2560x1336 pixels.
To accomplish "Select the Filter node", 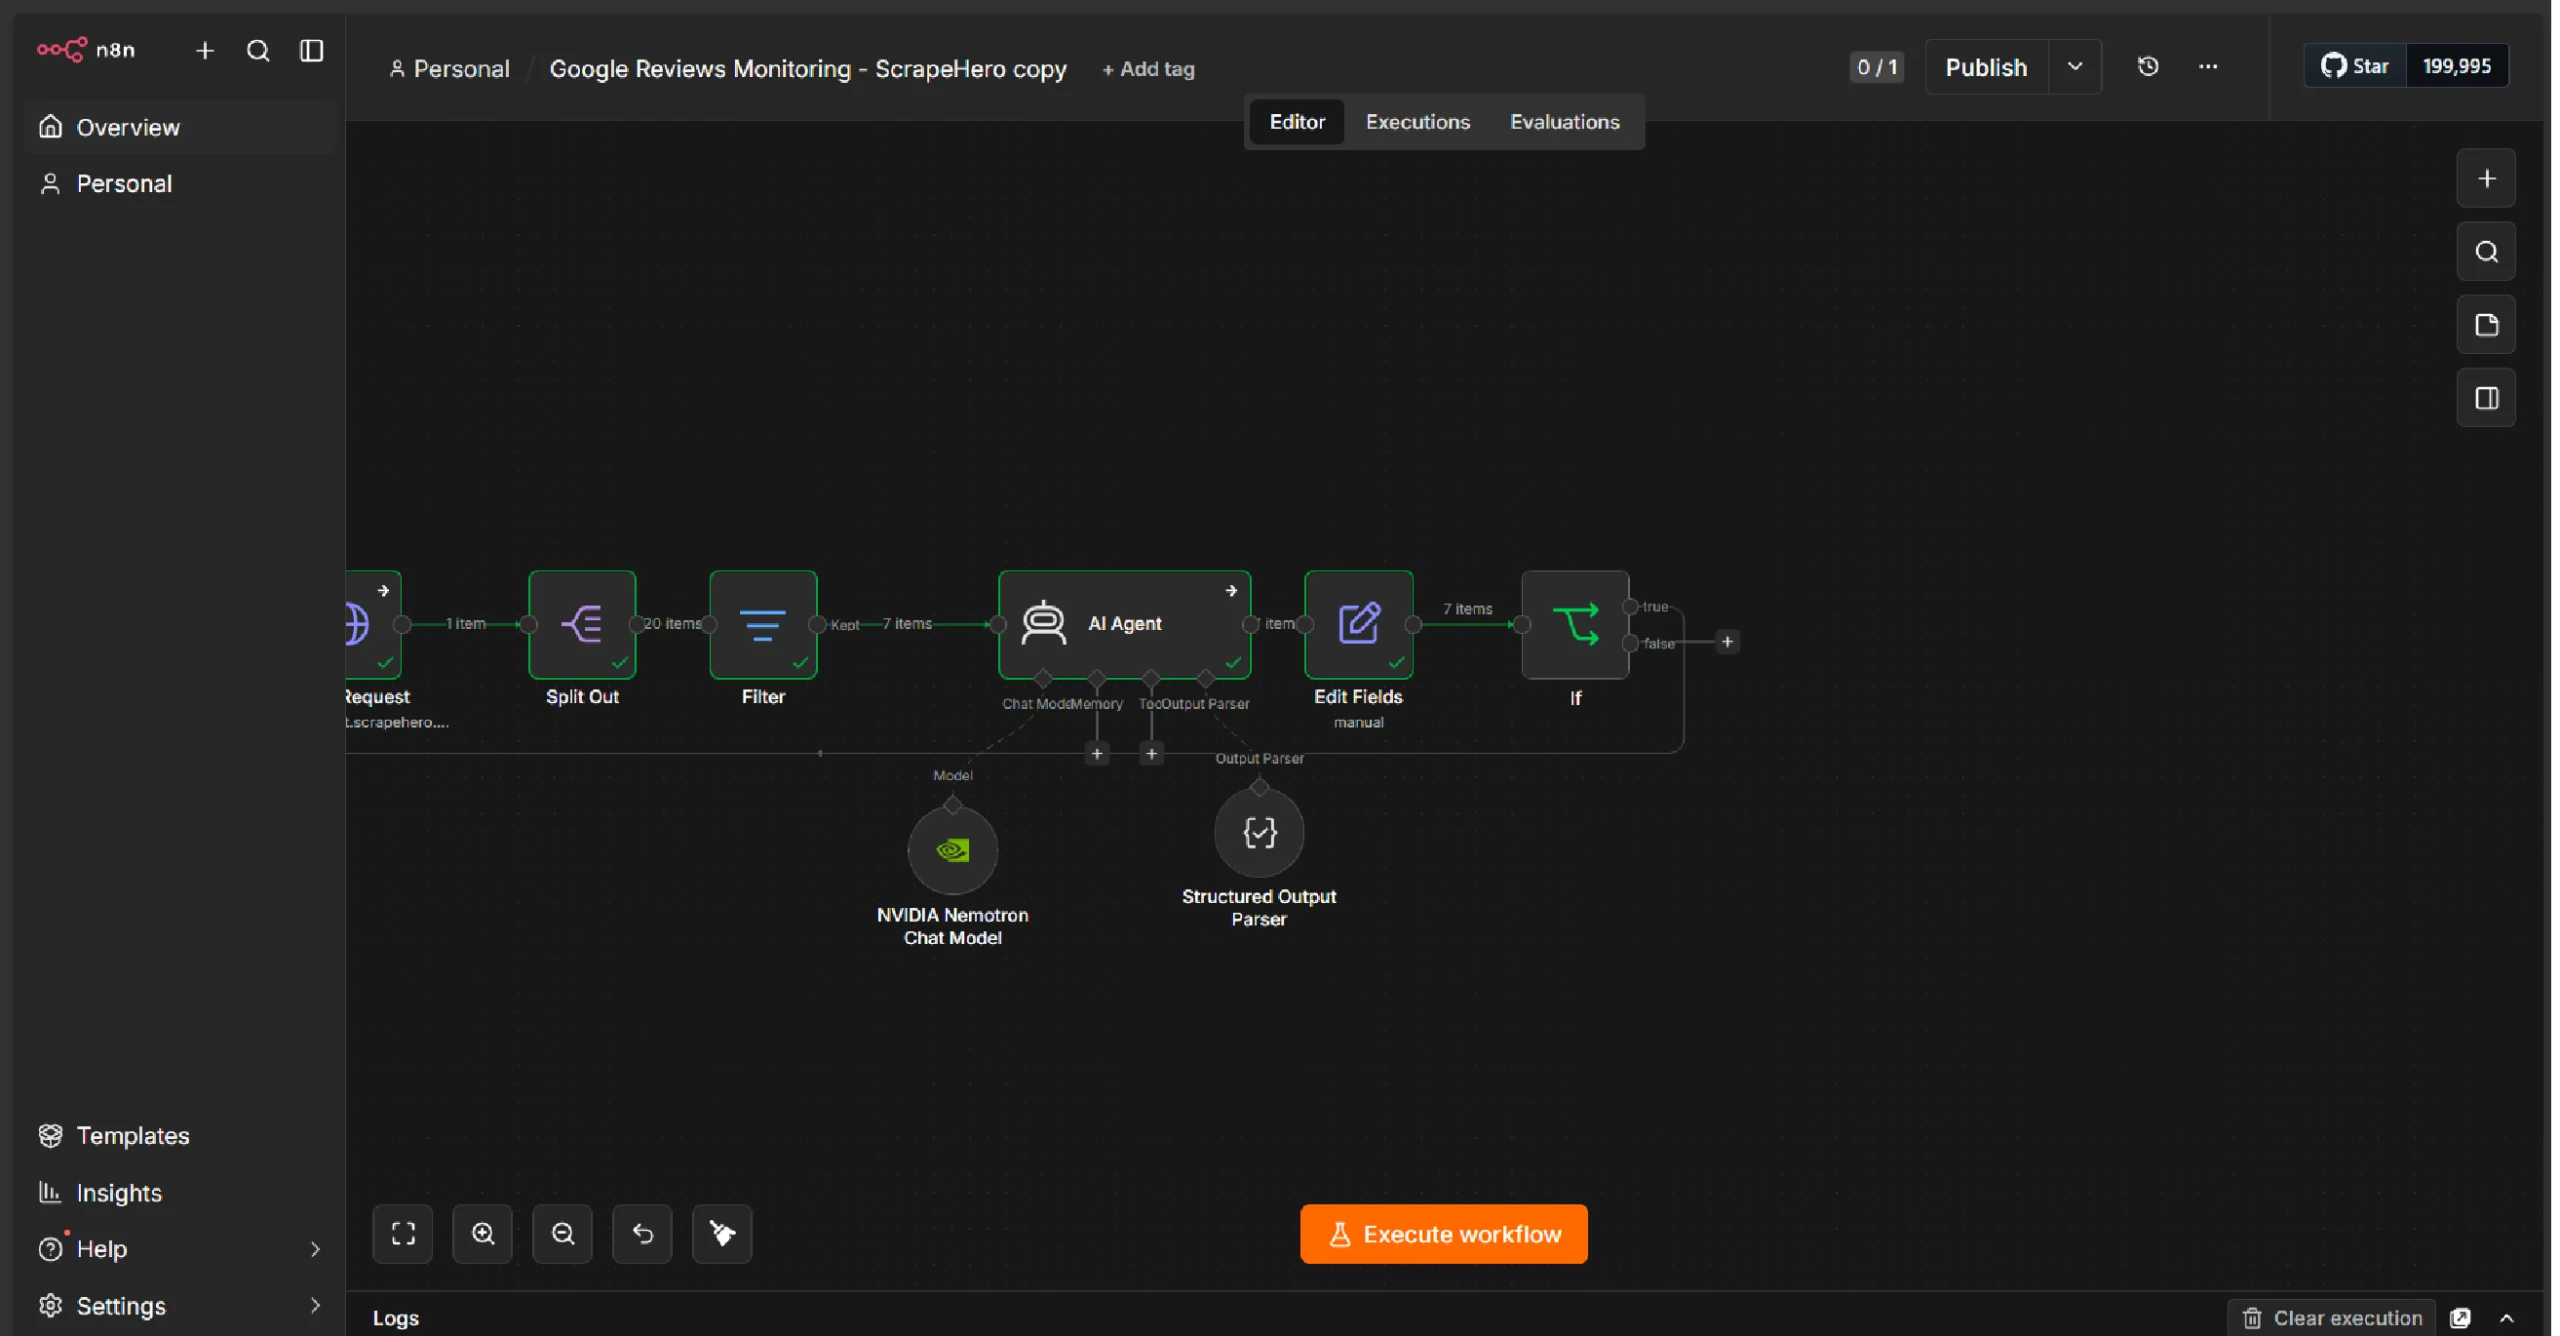I will [x=763, y=624].
